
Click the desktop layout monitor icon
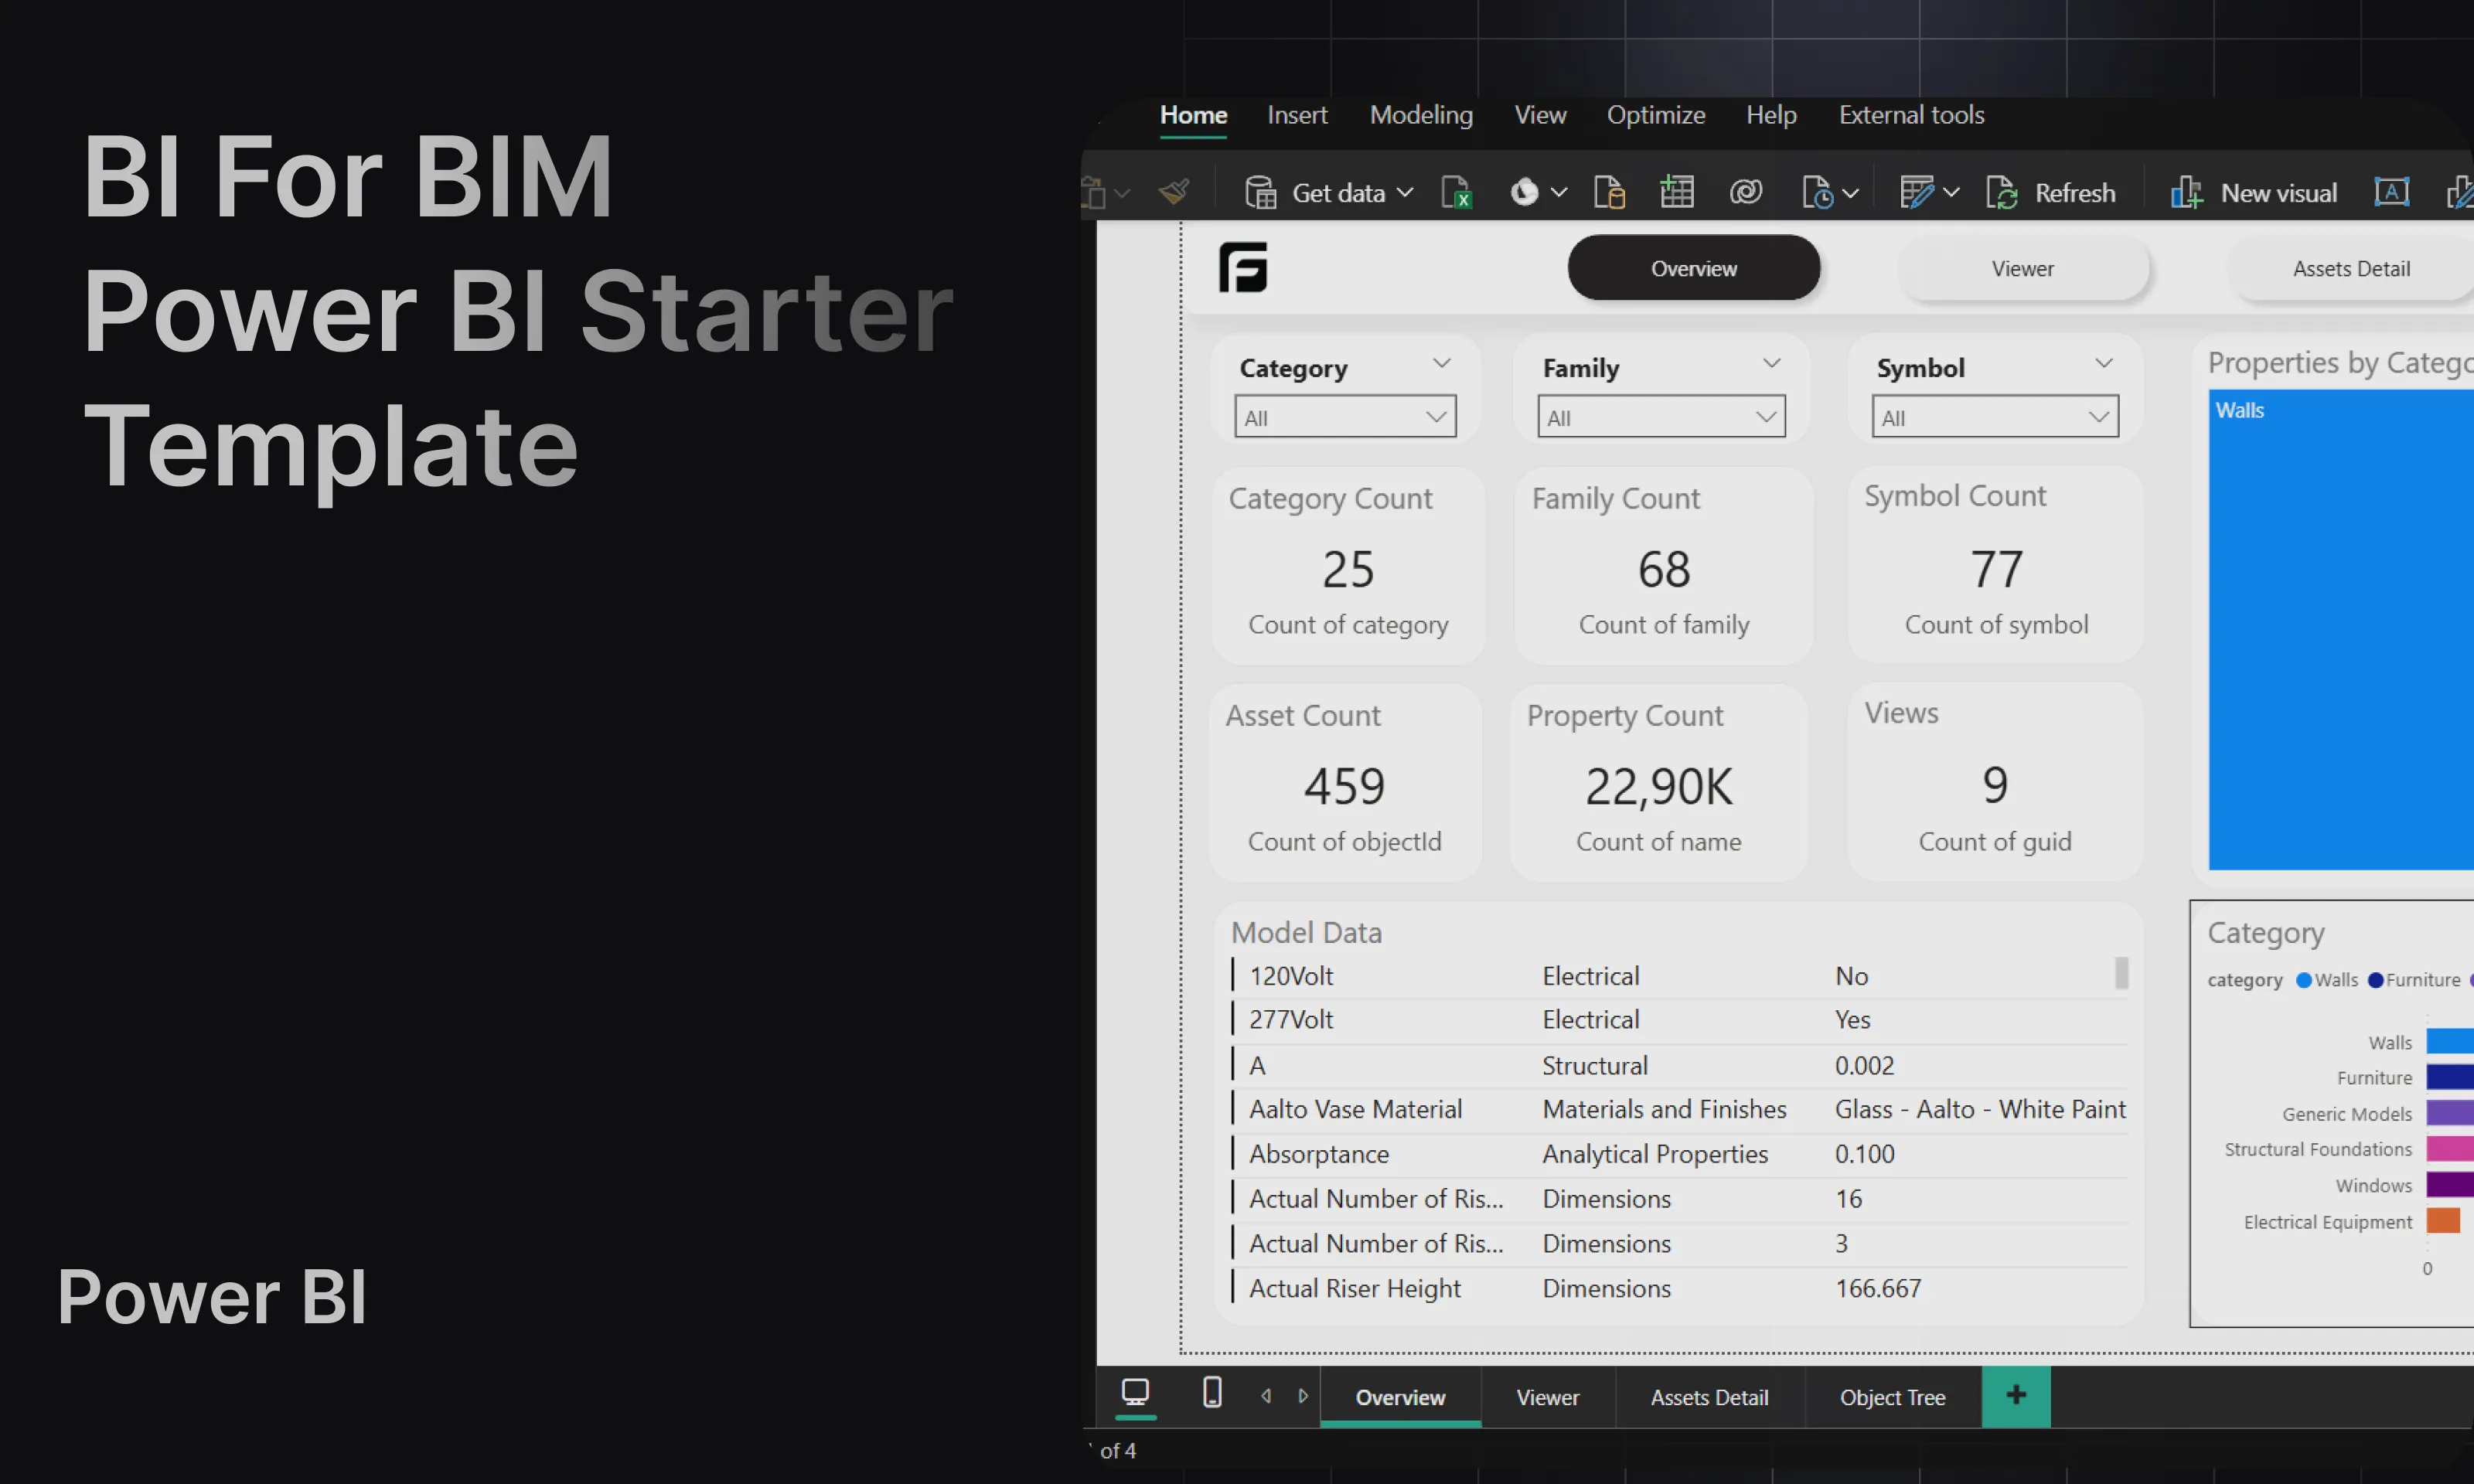pyautogui.click(x=1135, y=1392)
